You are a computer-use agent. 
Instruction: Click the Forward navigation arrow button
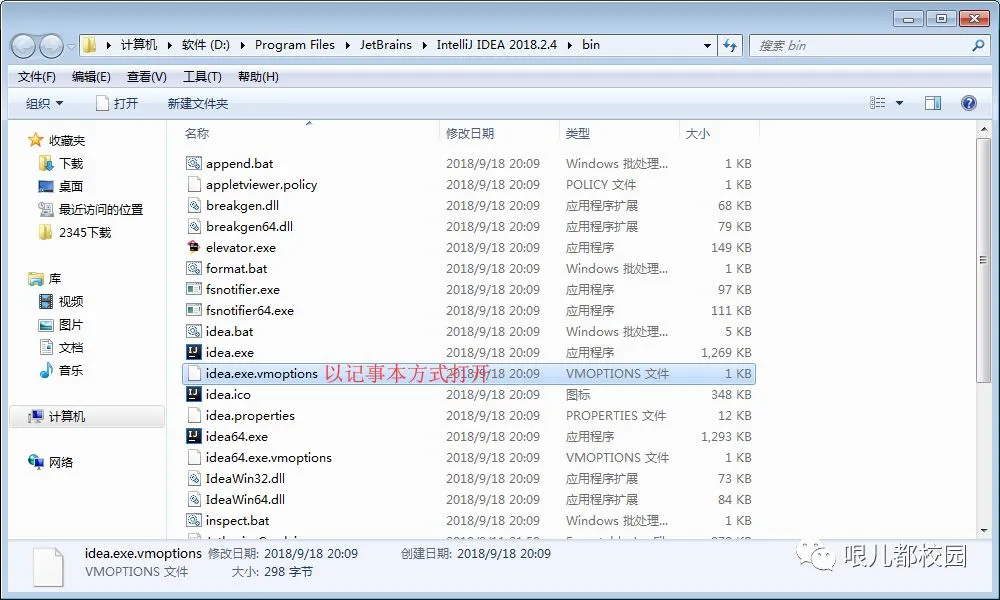coord(51,46)
